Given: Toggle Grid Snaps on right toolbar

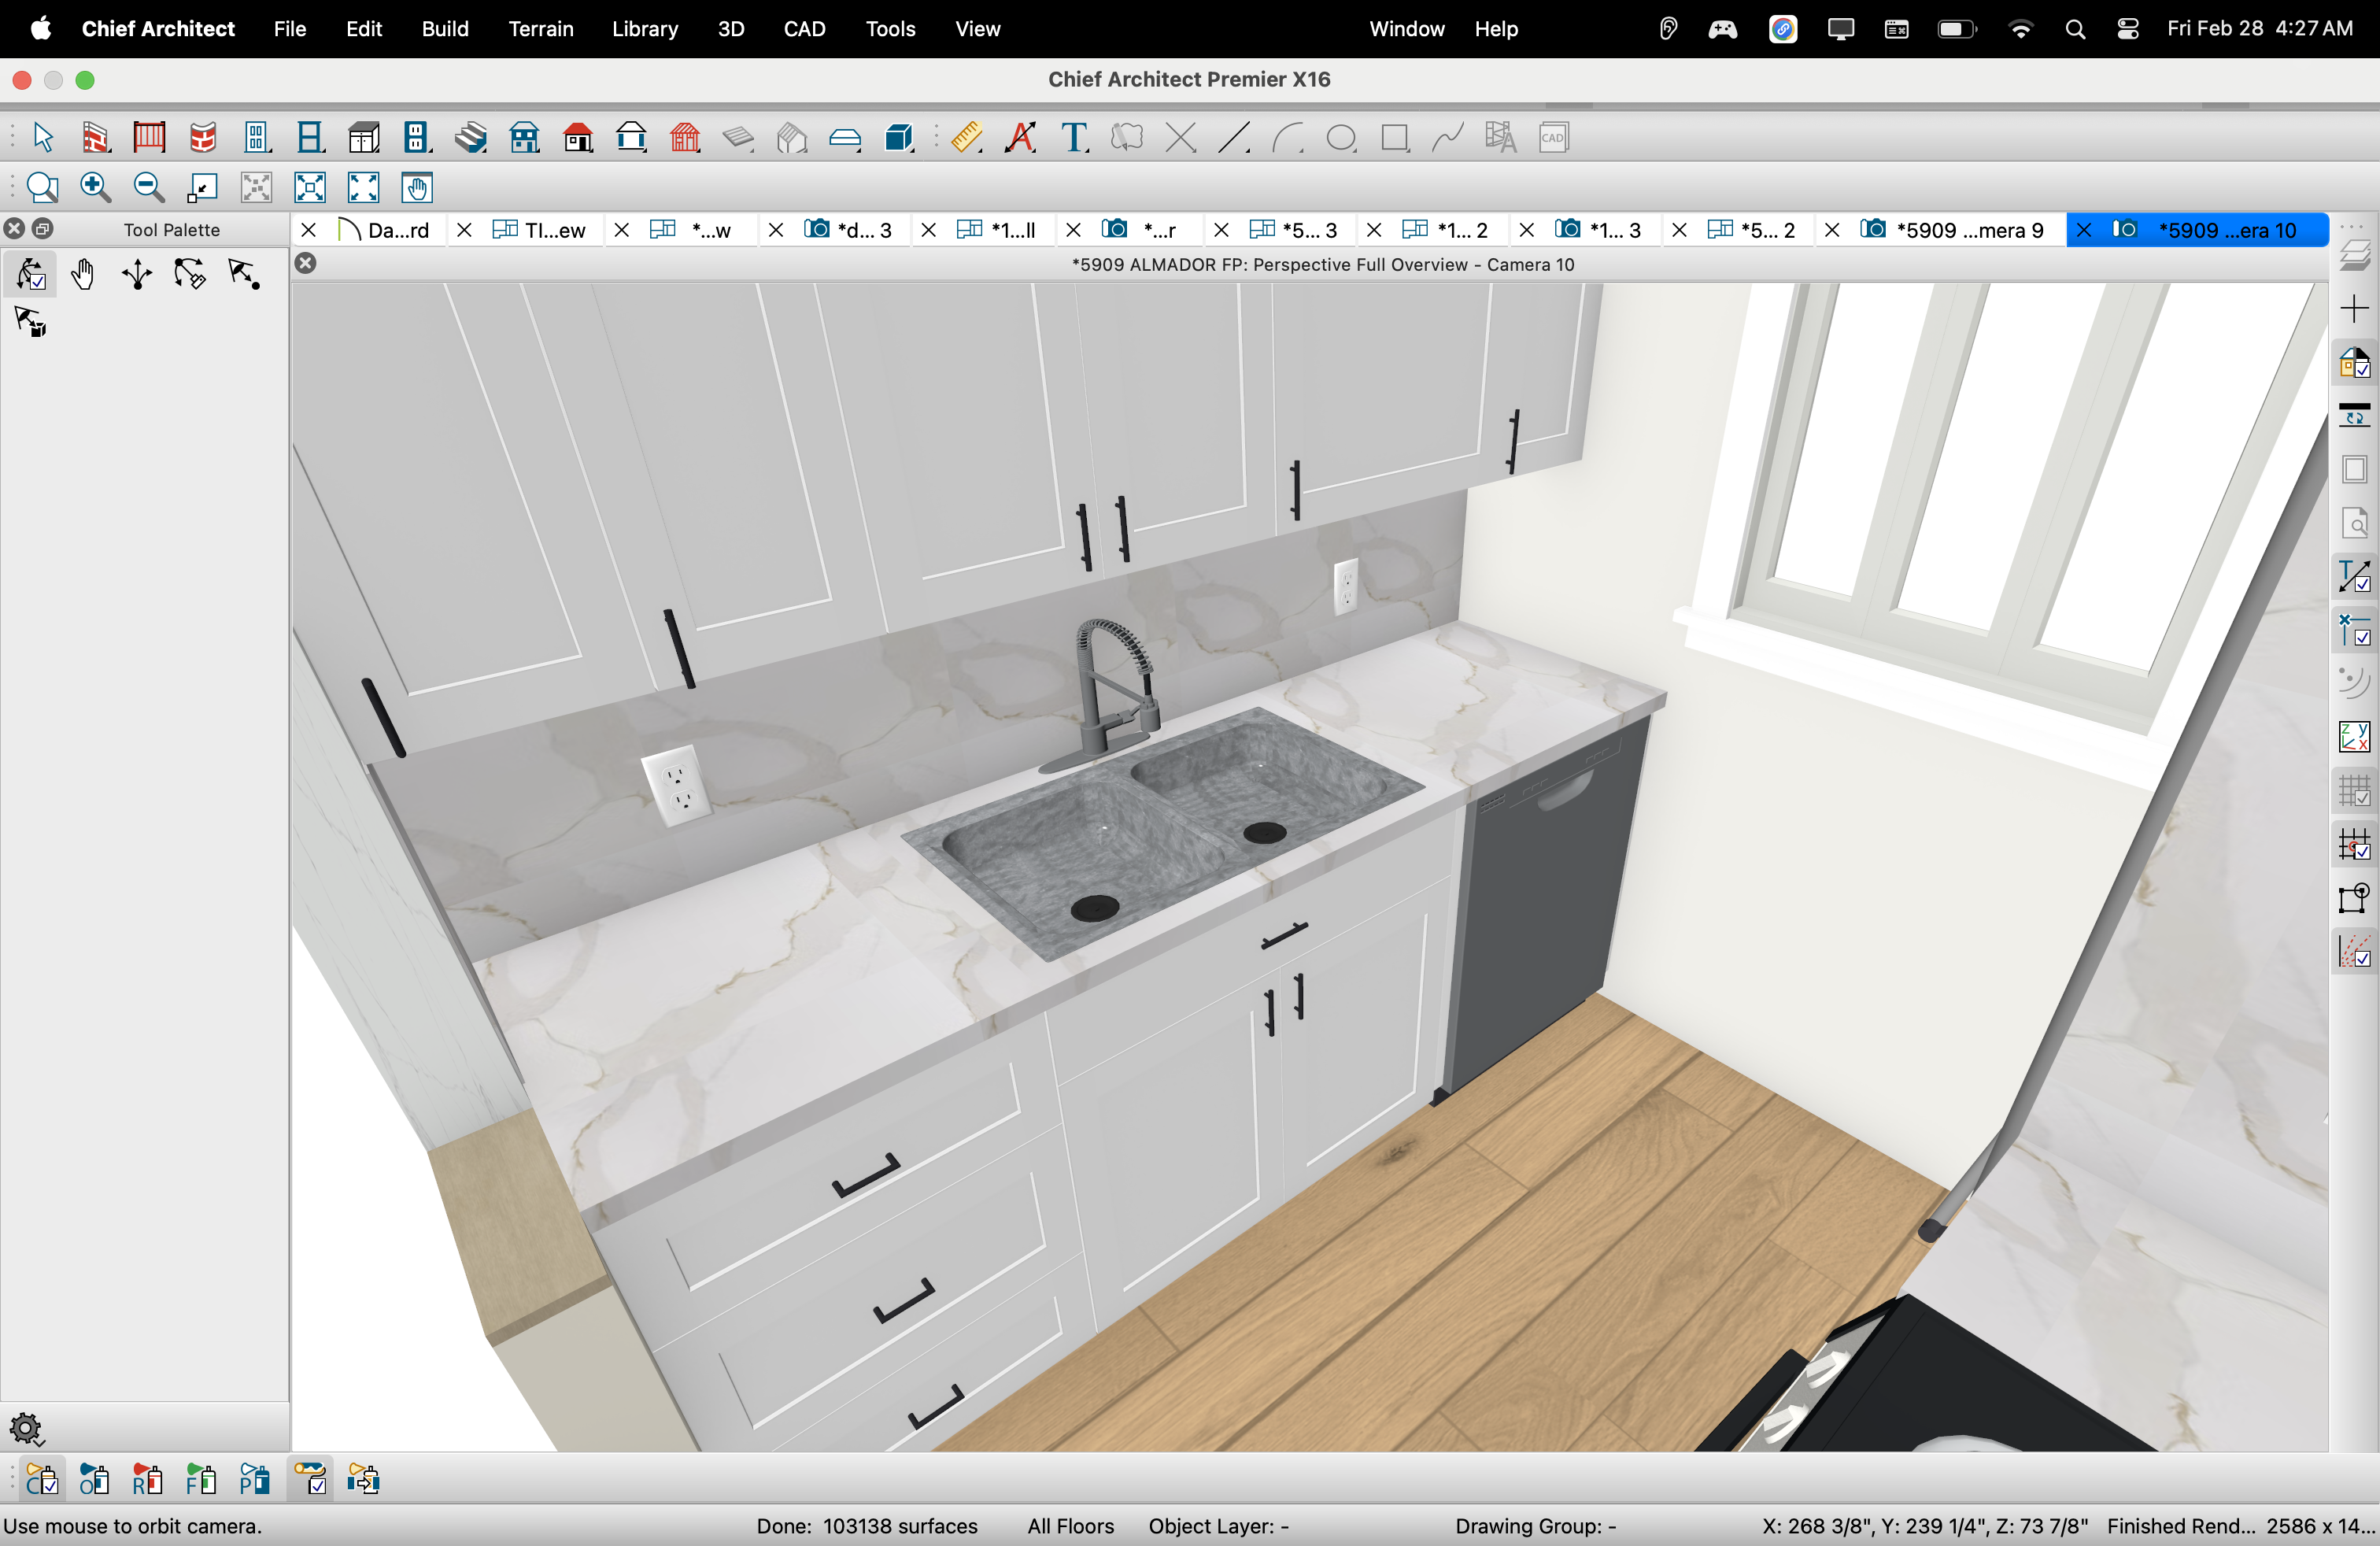Looking at the screenshot, I should click(x=2354, y=845).
